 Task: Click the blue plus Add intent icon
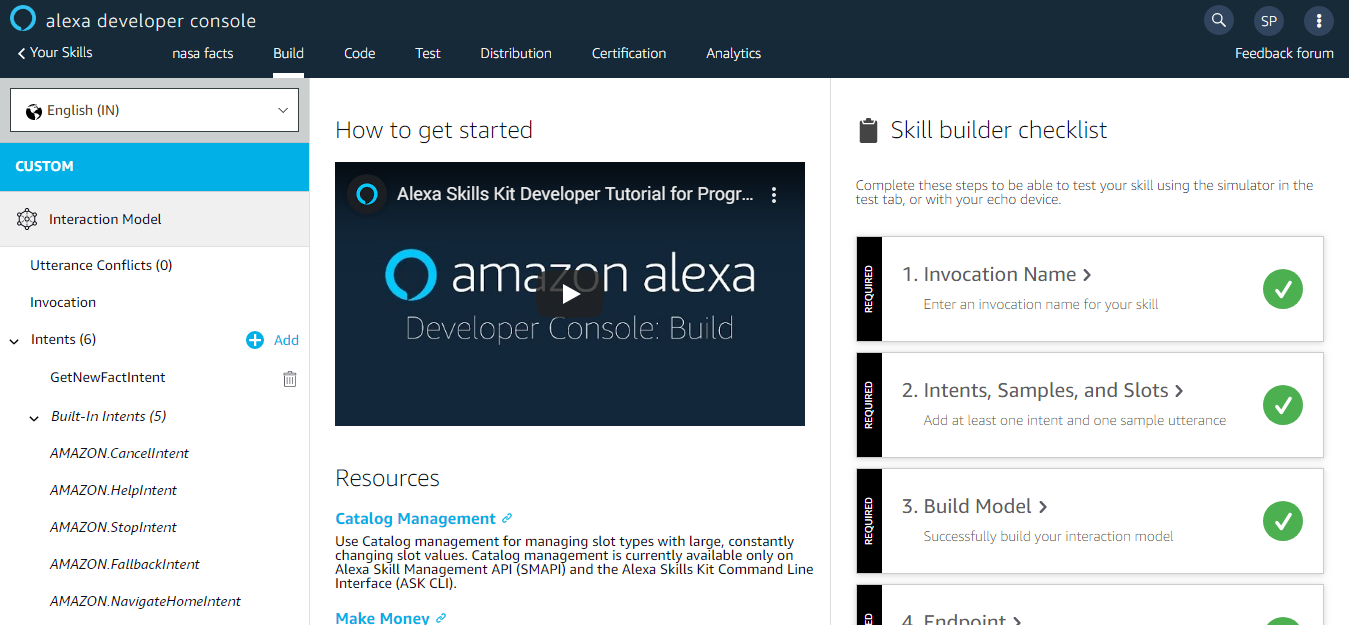pos(255,340)
